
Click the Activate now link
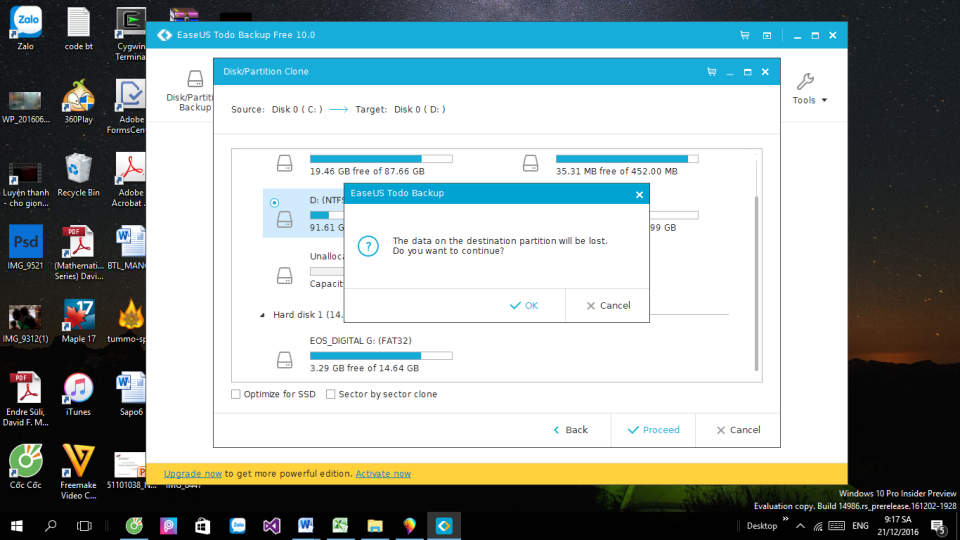pyautogui.click(x=383, y=474)
